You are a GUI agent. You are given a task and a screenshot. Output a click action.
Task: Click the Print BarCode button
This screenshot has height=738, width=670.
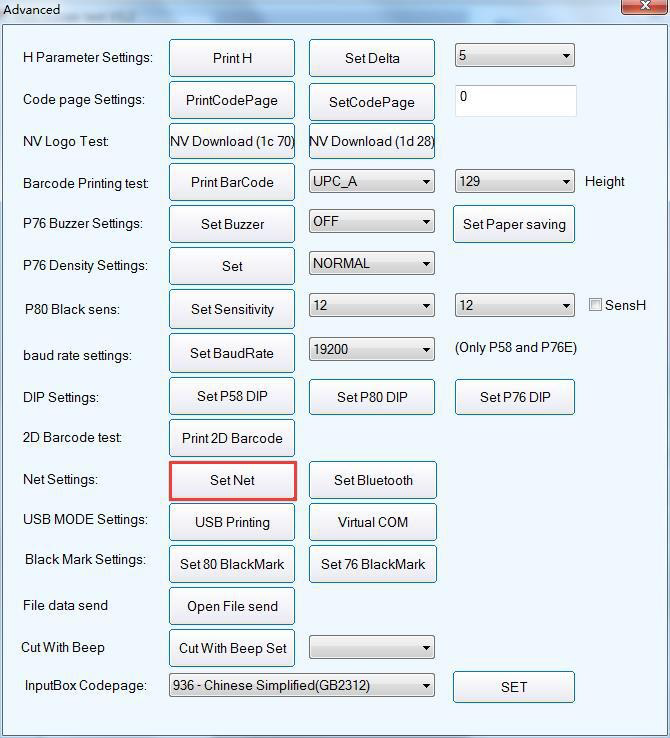point(232,182)
